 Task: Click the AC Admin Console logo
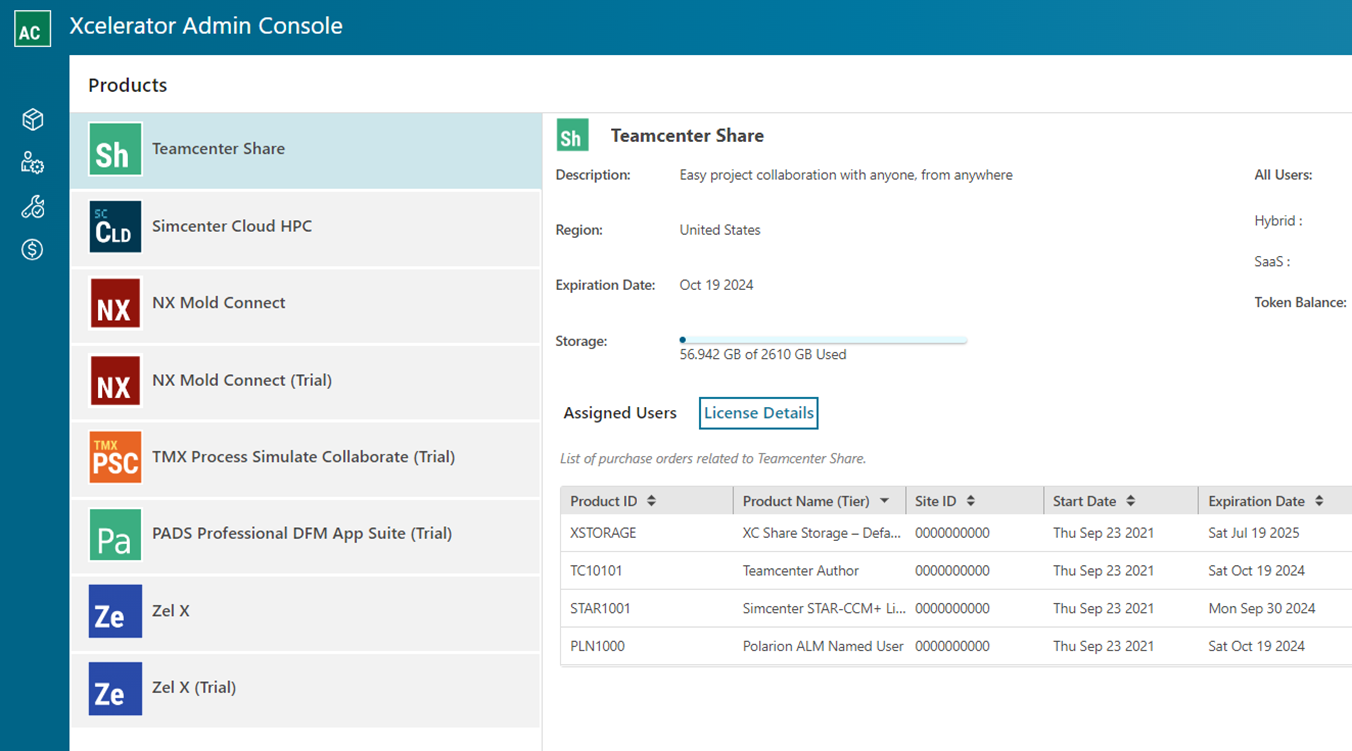tap(31, 28)
